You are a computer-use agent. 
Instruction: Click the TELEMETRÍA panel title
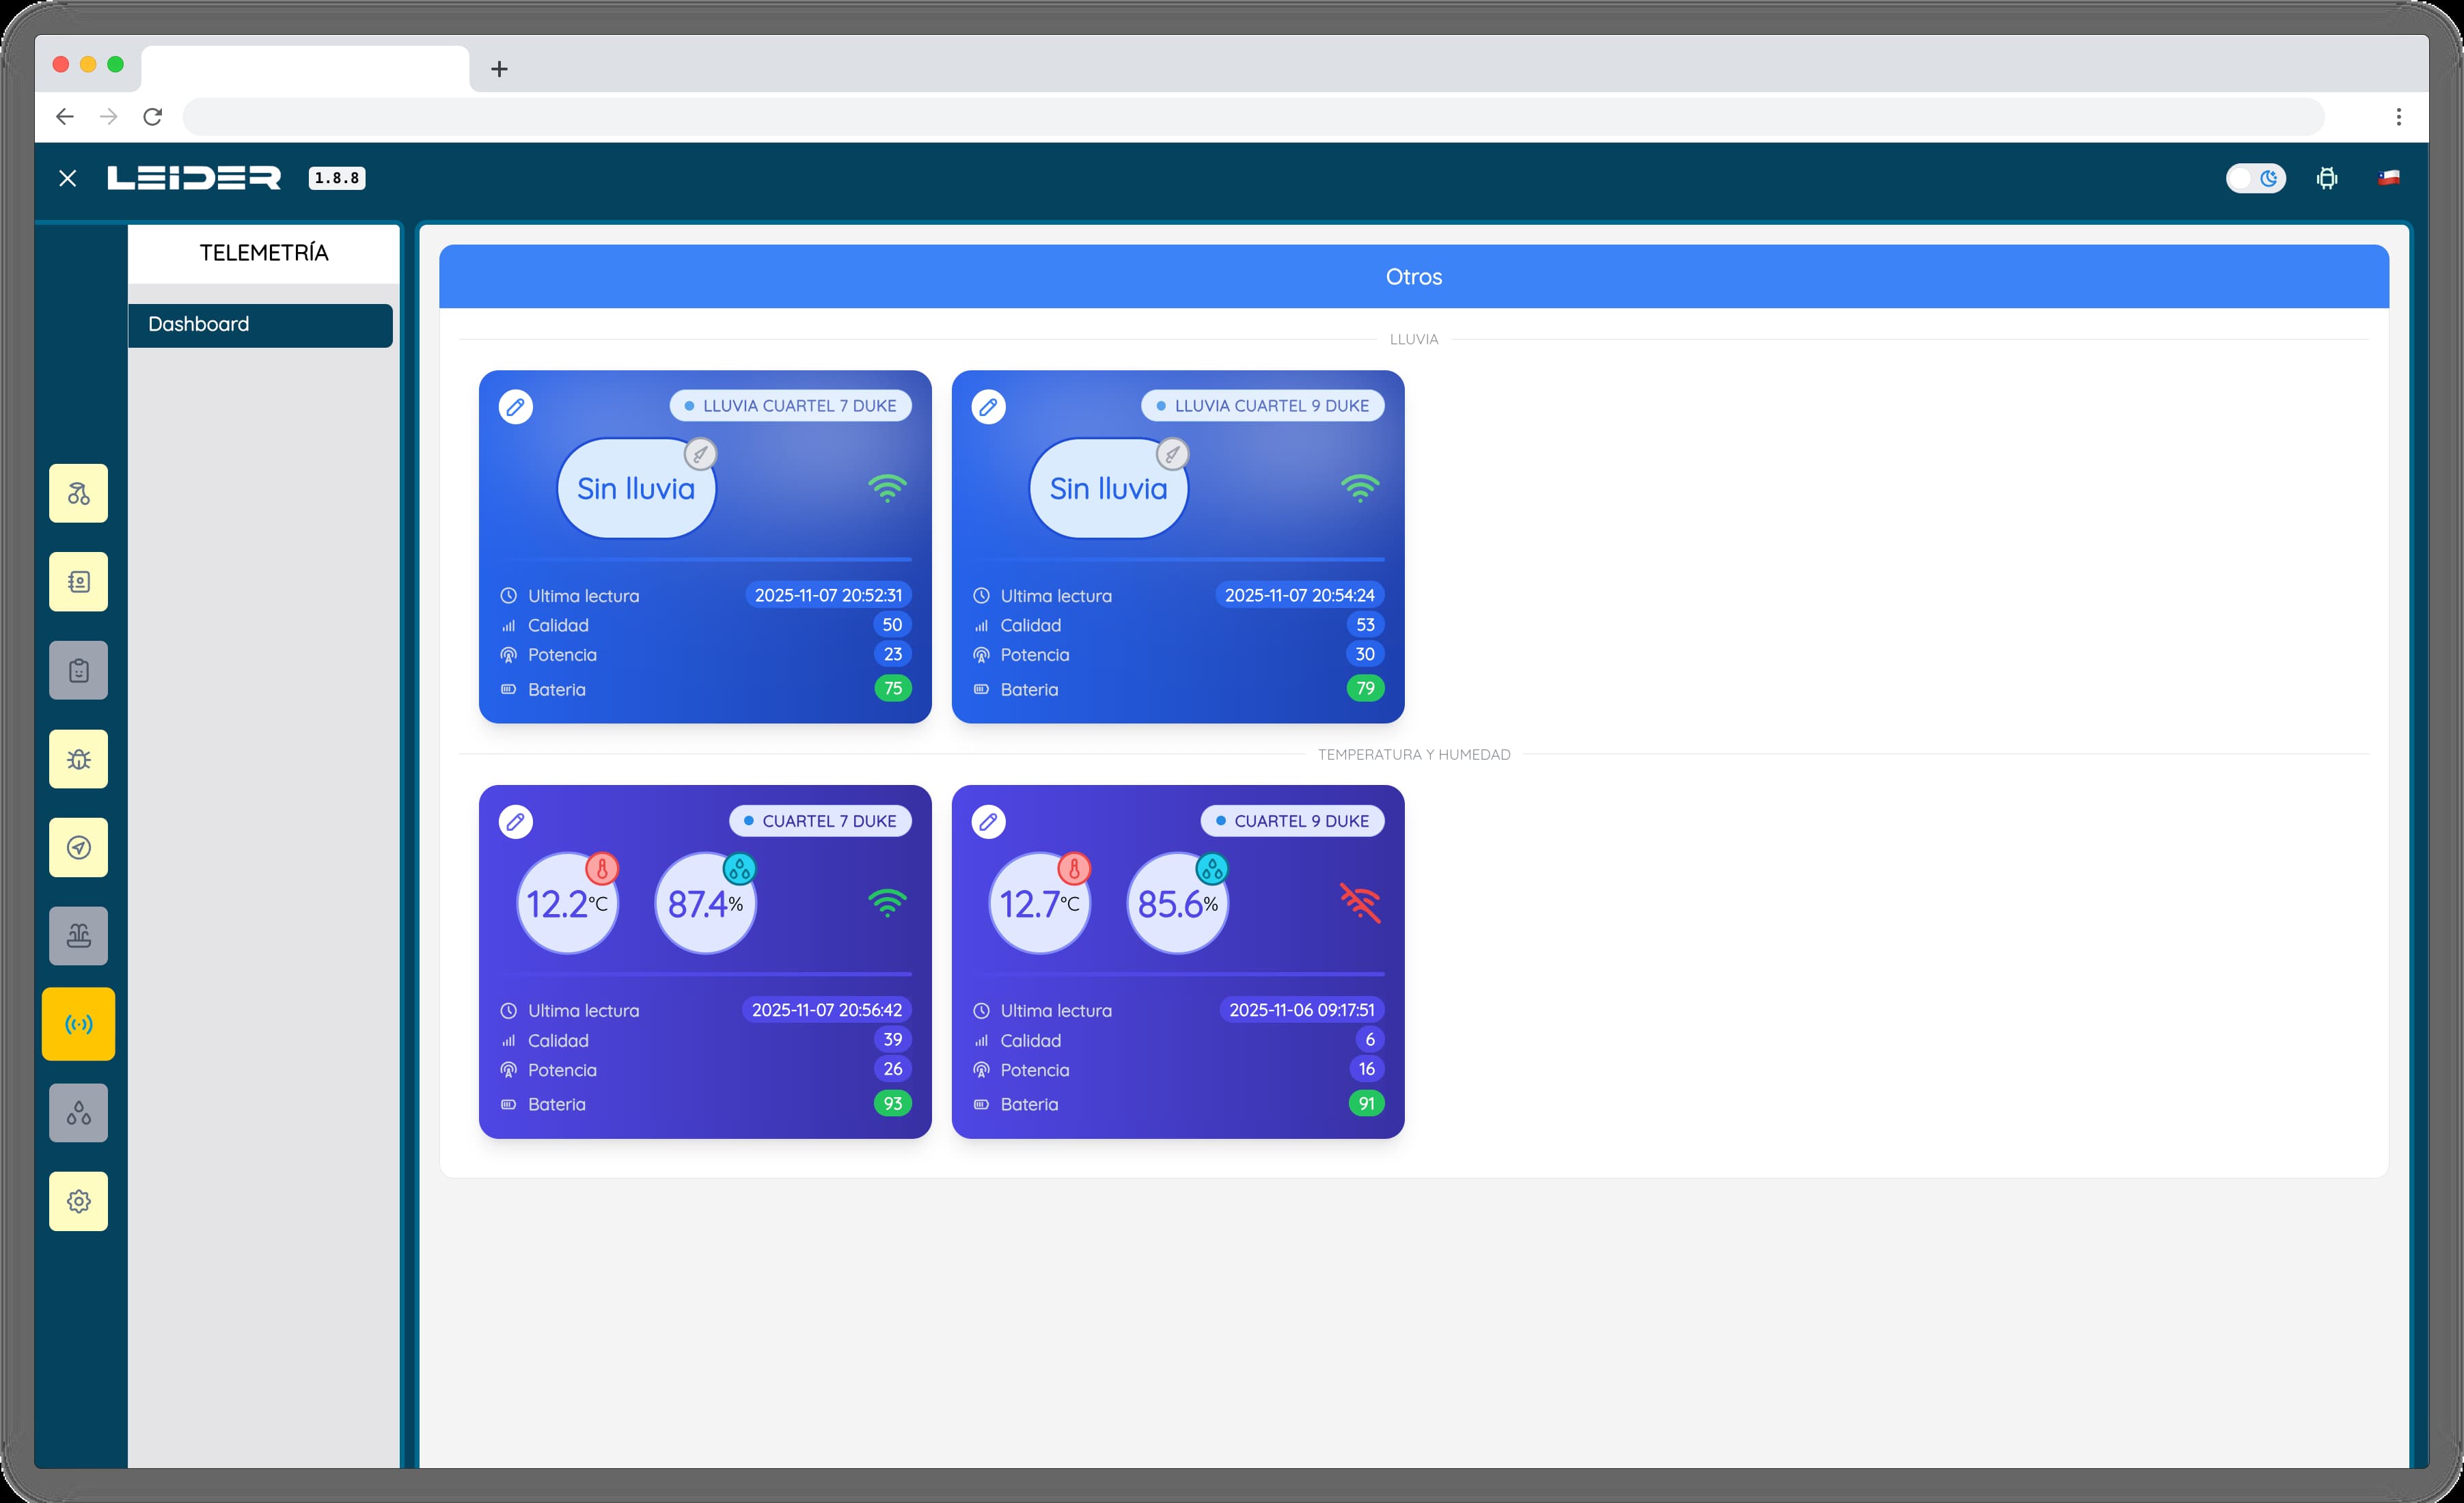tap(264, 253)
